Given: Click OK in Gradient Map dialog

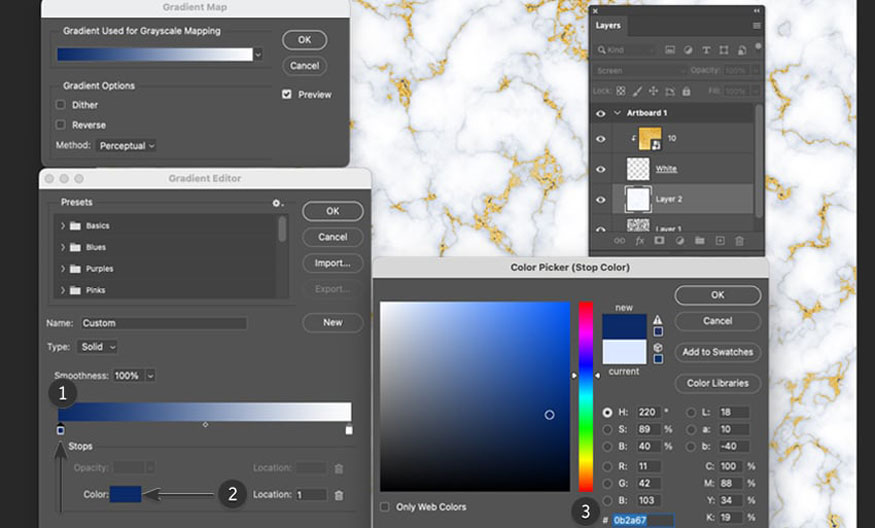Looking at the screenshot, I should [x=305, y=40].
